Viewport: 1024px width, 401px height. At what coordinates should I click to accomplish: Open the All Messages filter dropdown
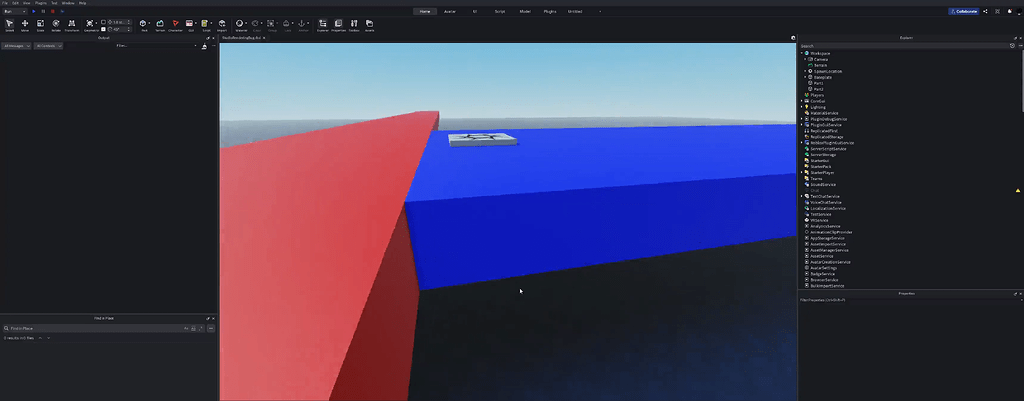[x=16, y=46]
